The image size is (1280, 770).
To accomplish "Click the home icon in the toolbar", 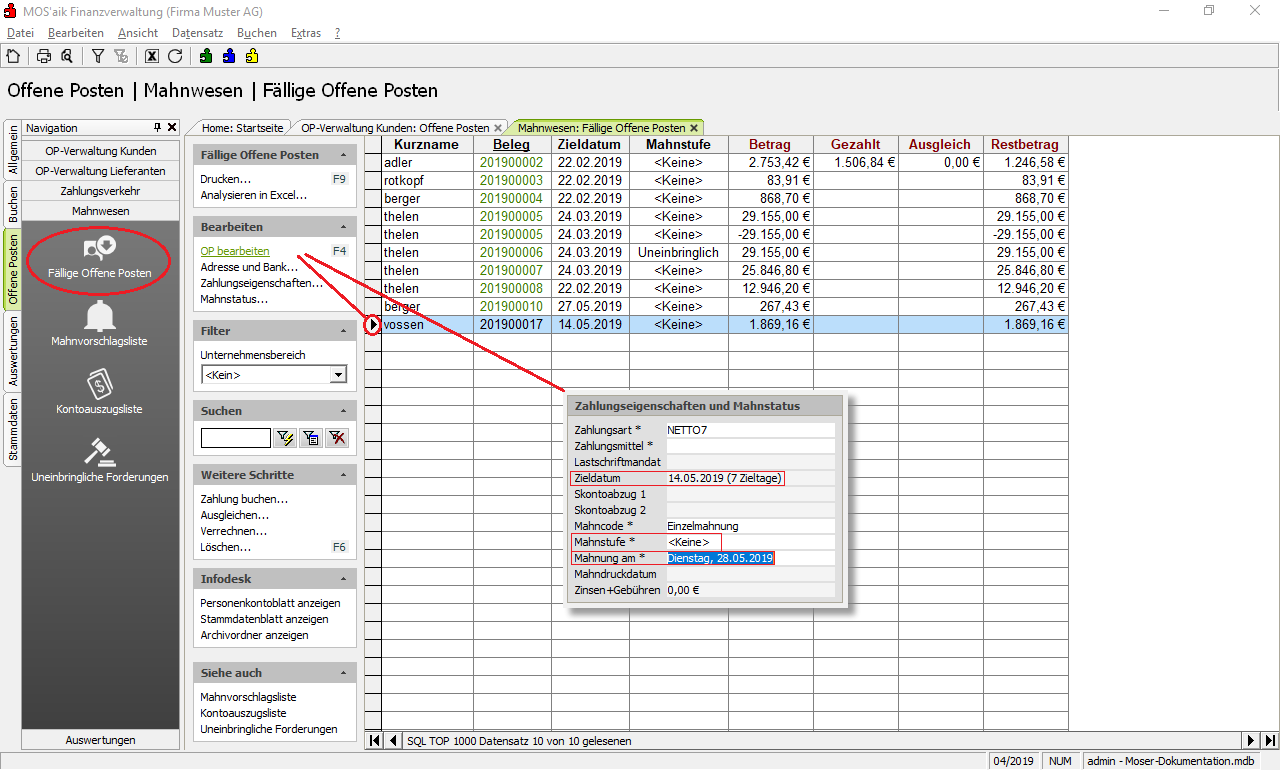I will pos(13,56).
